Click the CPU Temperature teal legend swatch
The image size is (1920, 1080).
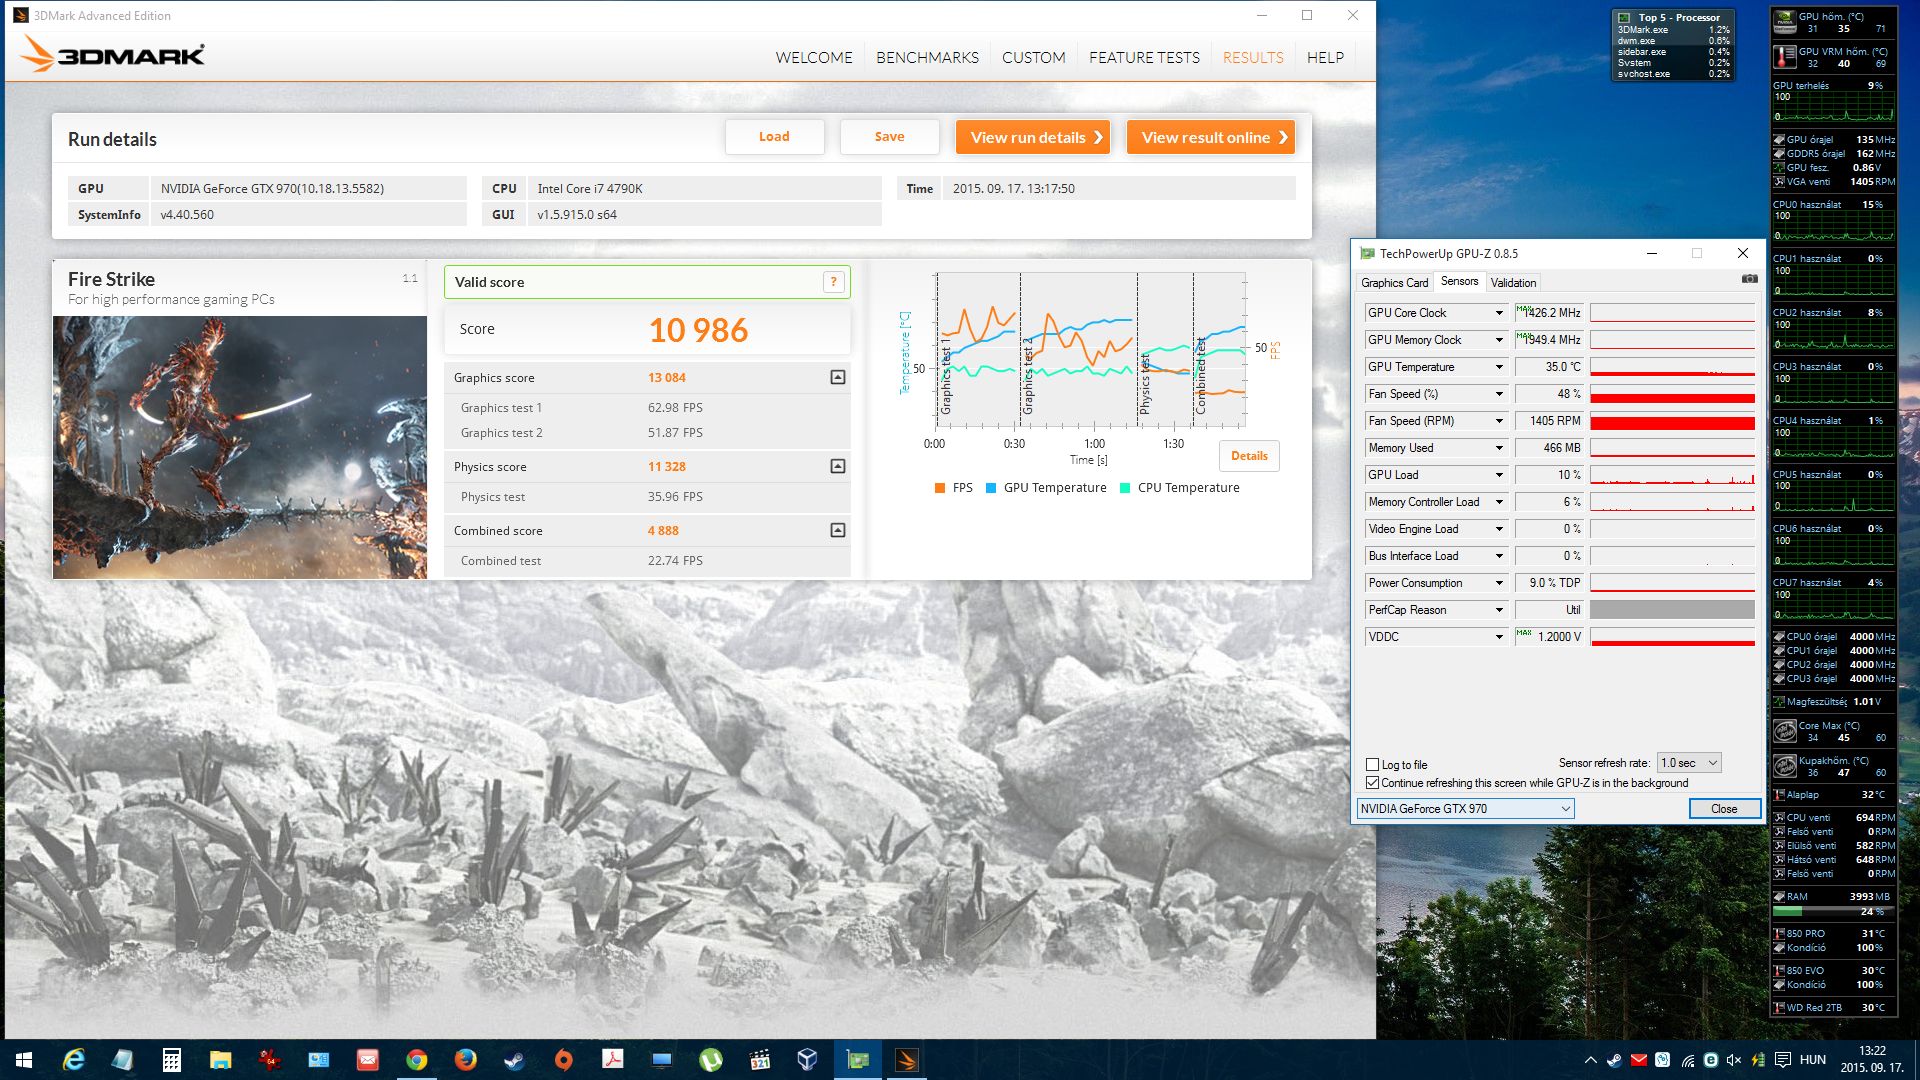coord(1125,488)
